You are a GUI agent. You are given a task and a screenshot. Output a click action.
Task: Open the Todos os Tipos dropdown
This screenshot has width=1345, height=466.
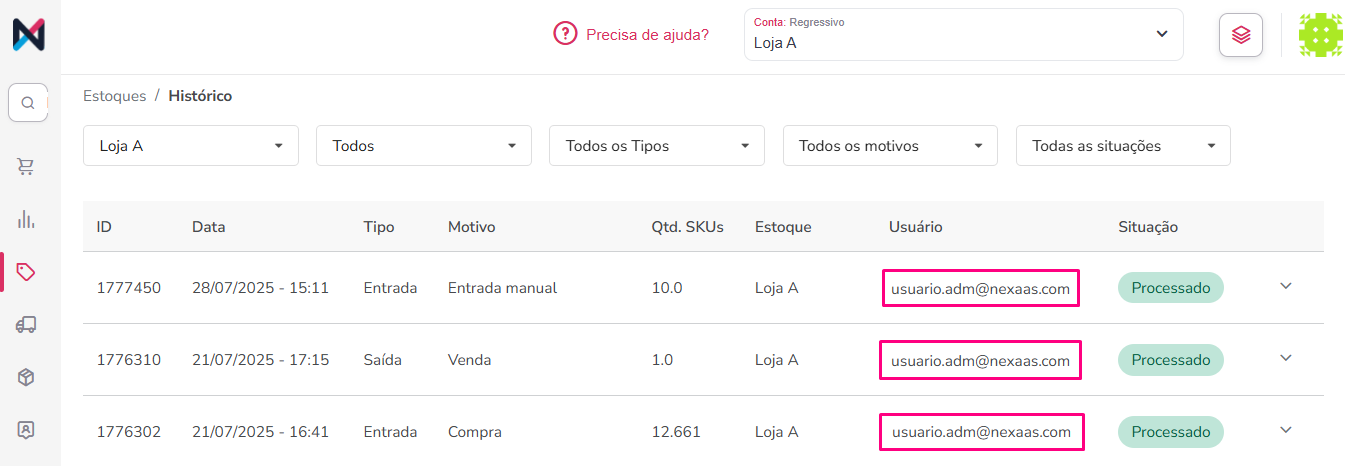657,146
